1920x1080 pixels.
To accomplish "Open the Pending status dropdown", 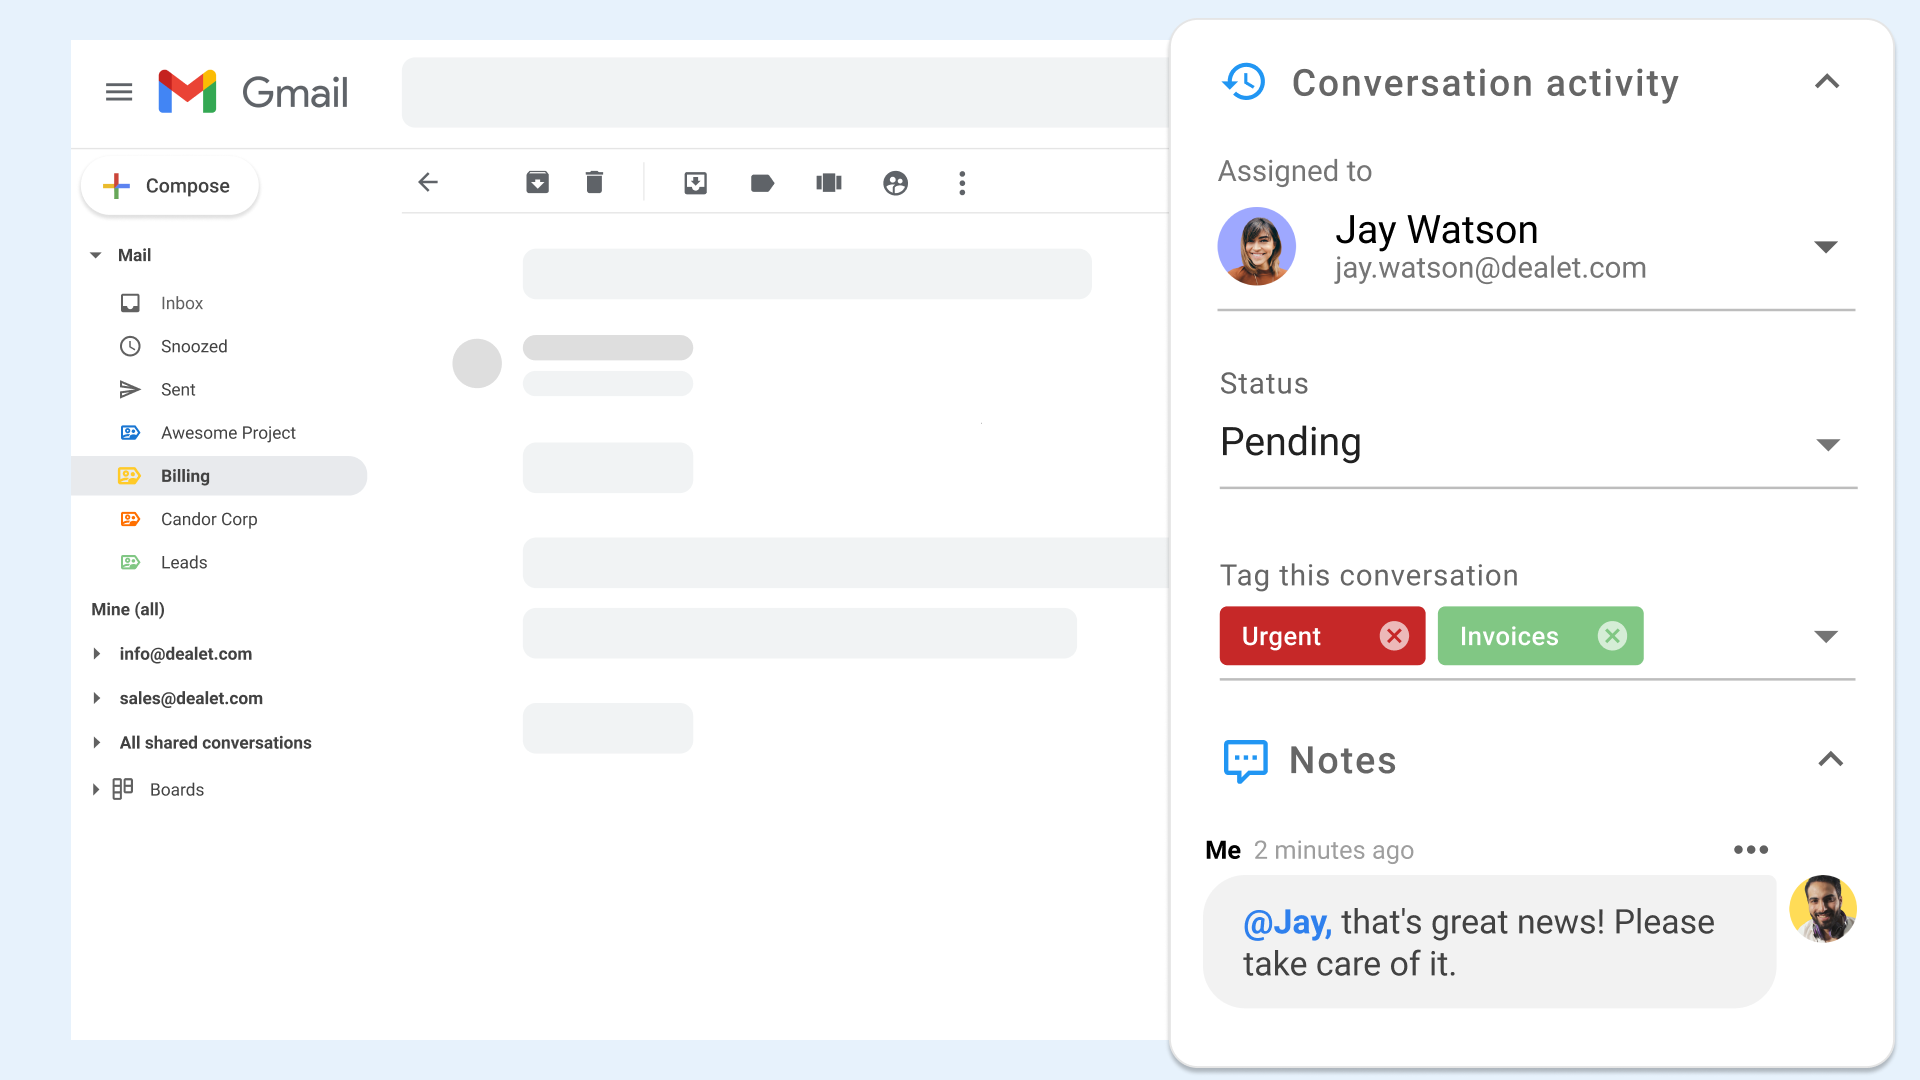I will 1828,445.
